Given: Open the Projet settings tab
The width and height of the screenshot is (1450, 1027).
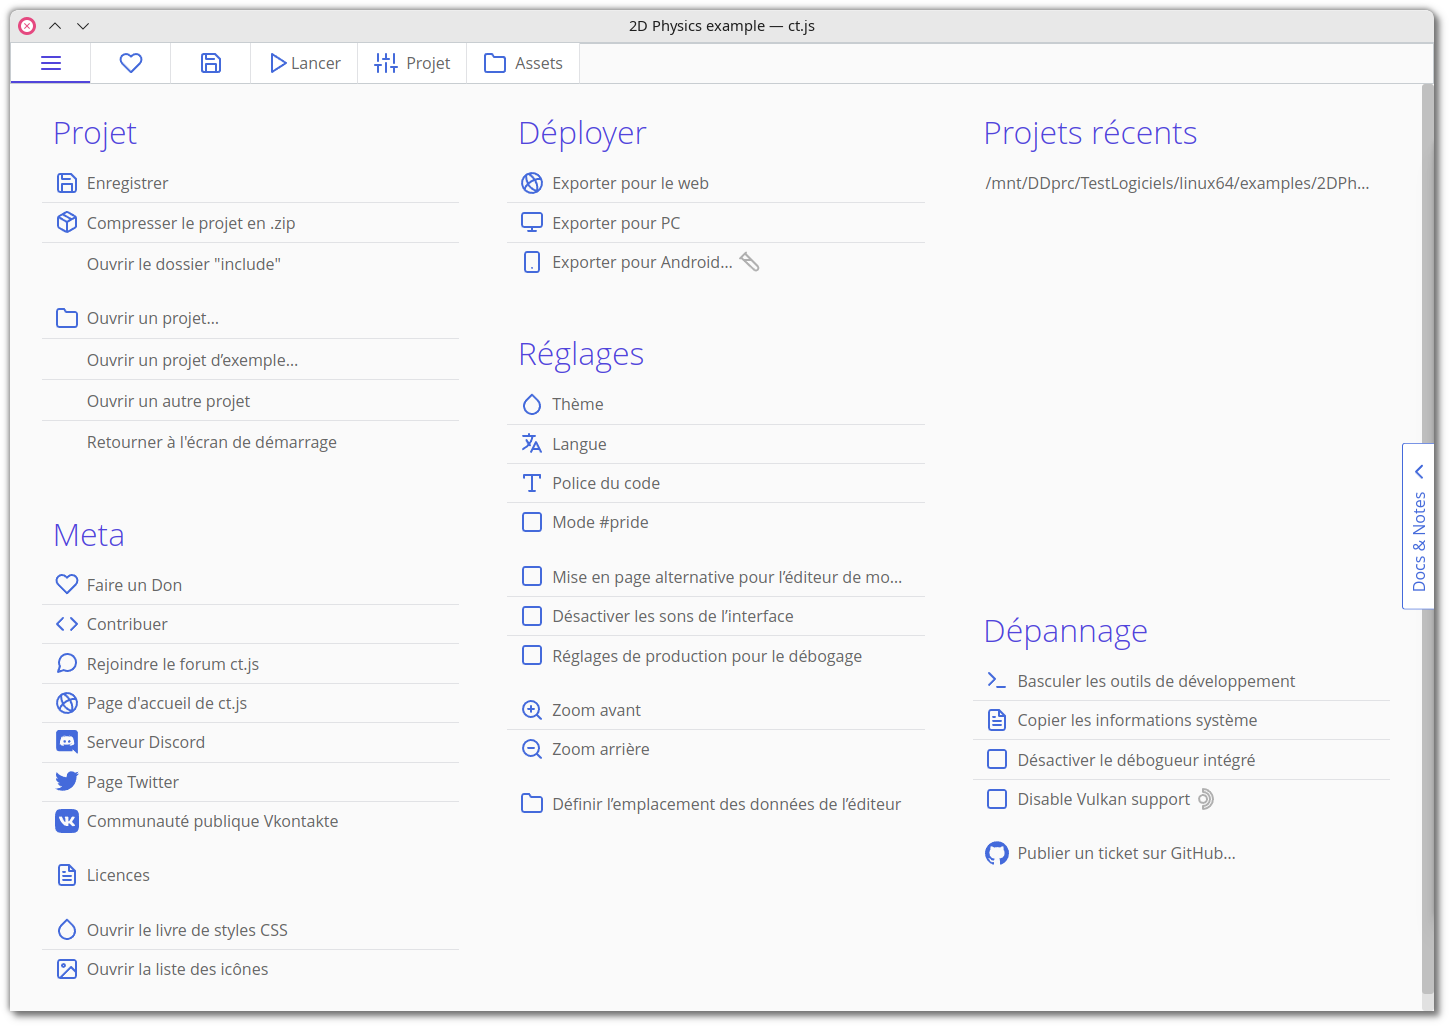Looking at the screenshot, I should click(x=412, y=63).
